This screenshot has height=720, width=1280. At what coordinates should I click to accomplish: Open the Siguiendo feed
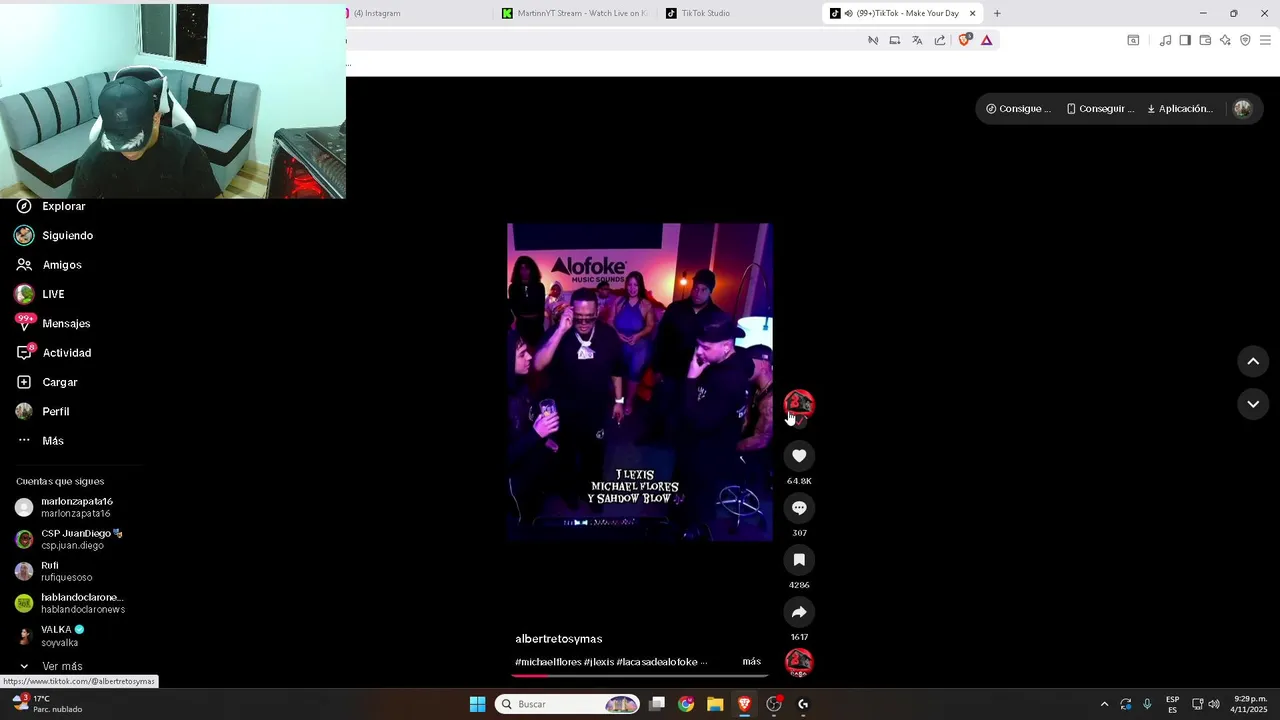click(54, 235)
